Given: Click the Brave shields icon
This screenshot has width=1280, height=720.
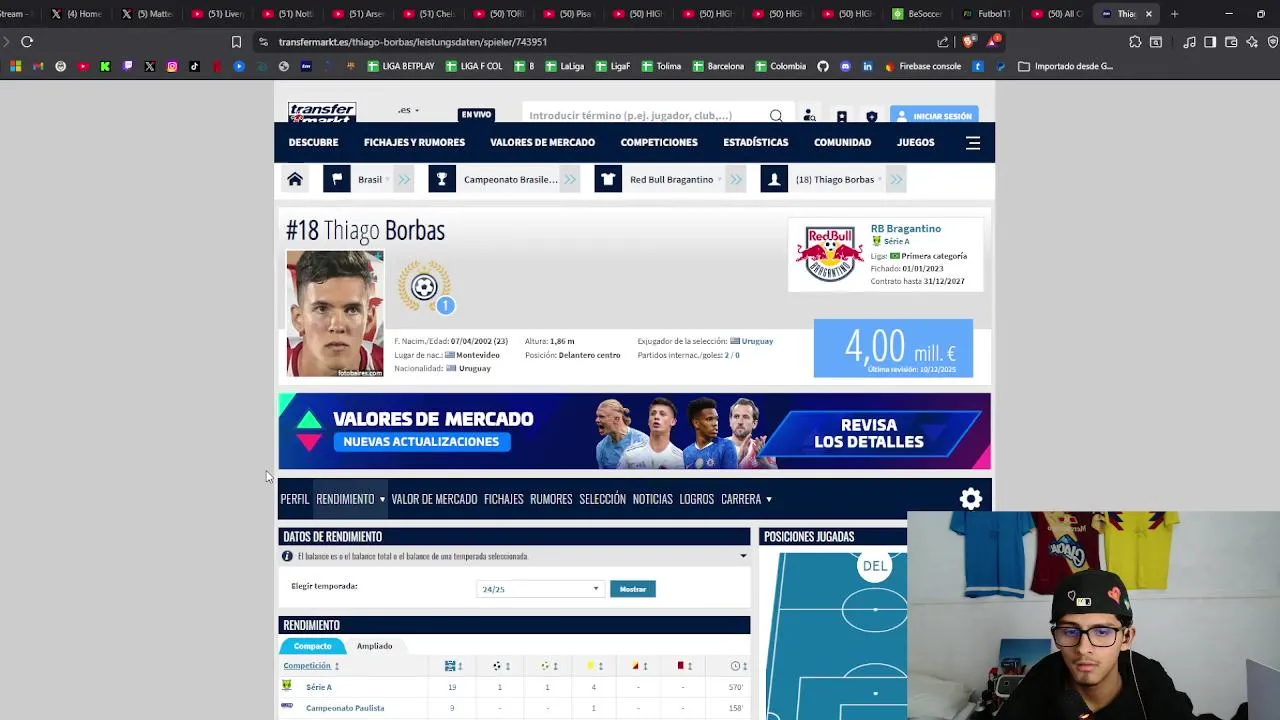Looking at the screenshot, I should [968, 42].
